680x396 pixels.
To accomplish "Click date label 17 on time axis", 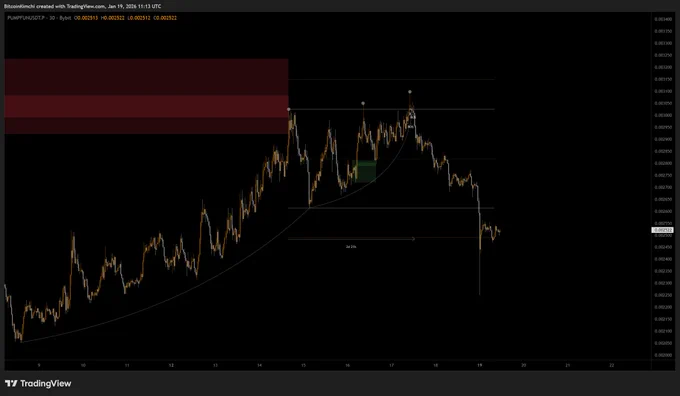I will click(x=392, y=365).
